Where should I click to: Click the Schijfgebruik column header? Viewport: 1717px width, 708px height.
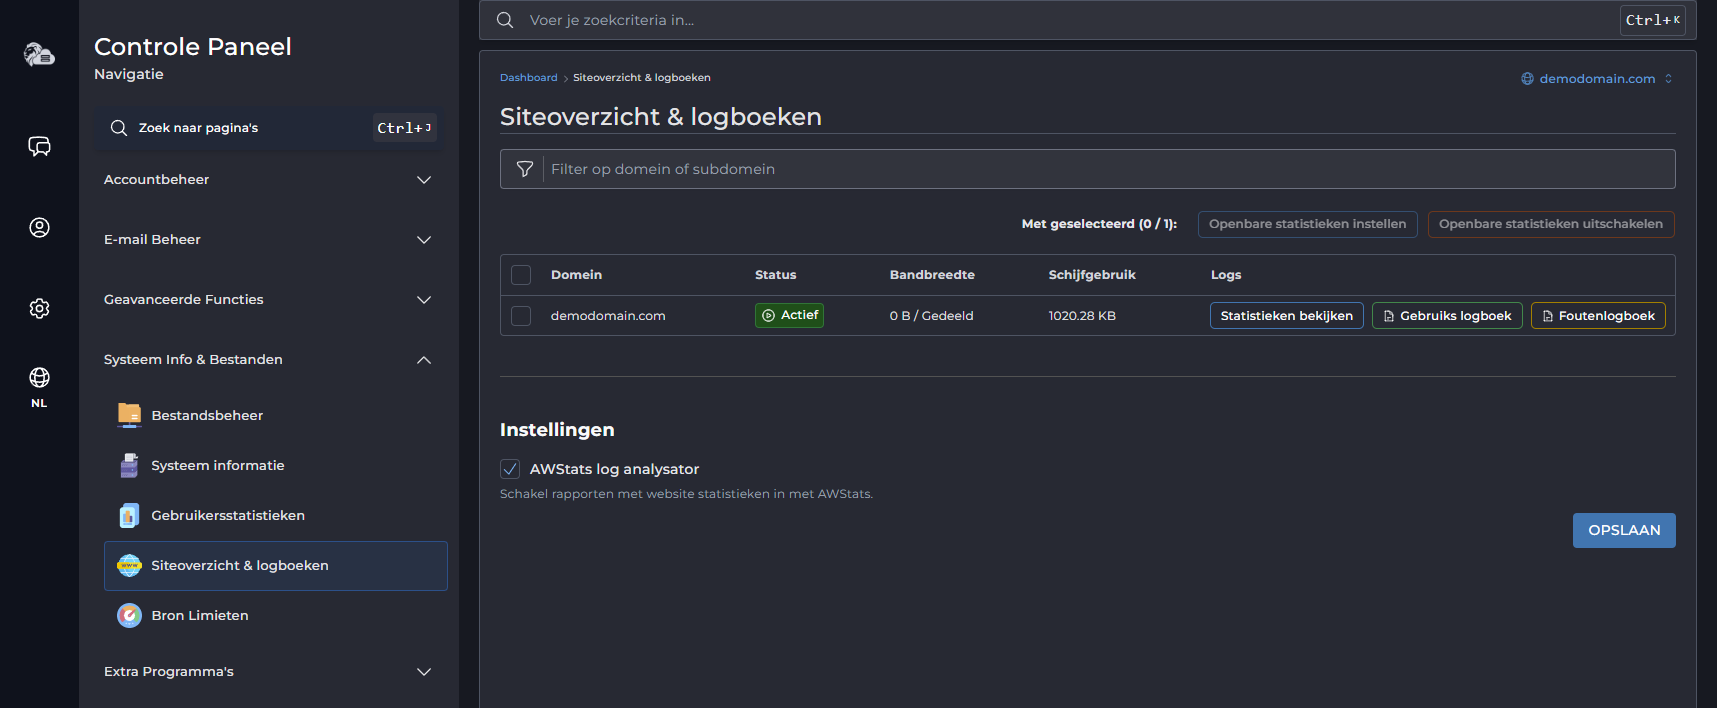(x=1092, y=275)
